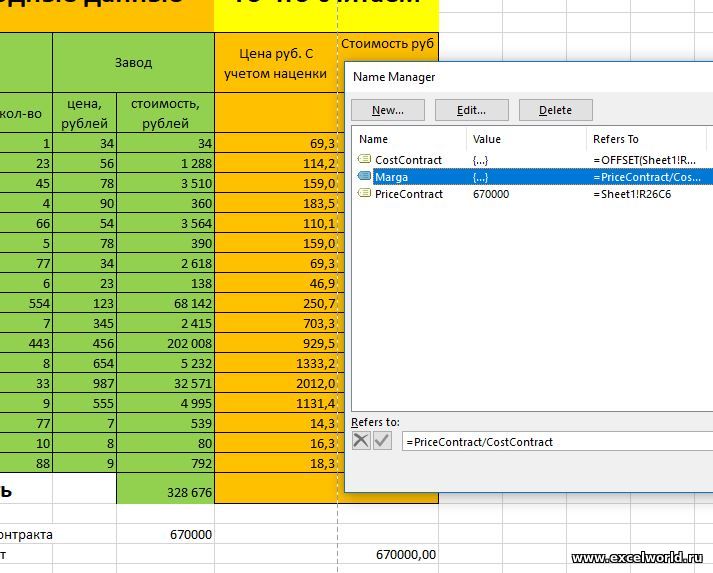Select the Завод header cell
The width and height of the screenshot is (713, 573).
[x=133, y=62]
